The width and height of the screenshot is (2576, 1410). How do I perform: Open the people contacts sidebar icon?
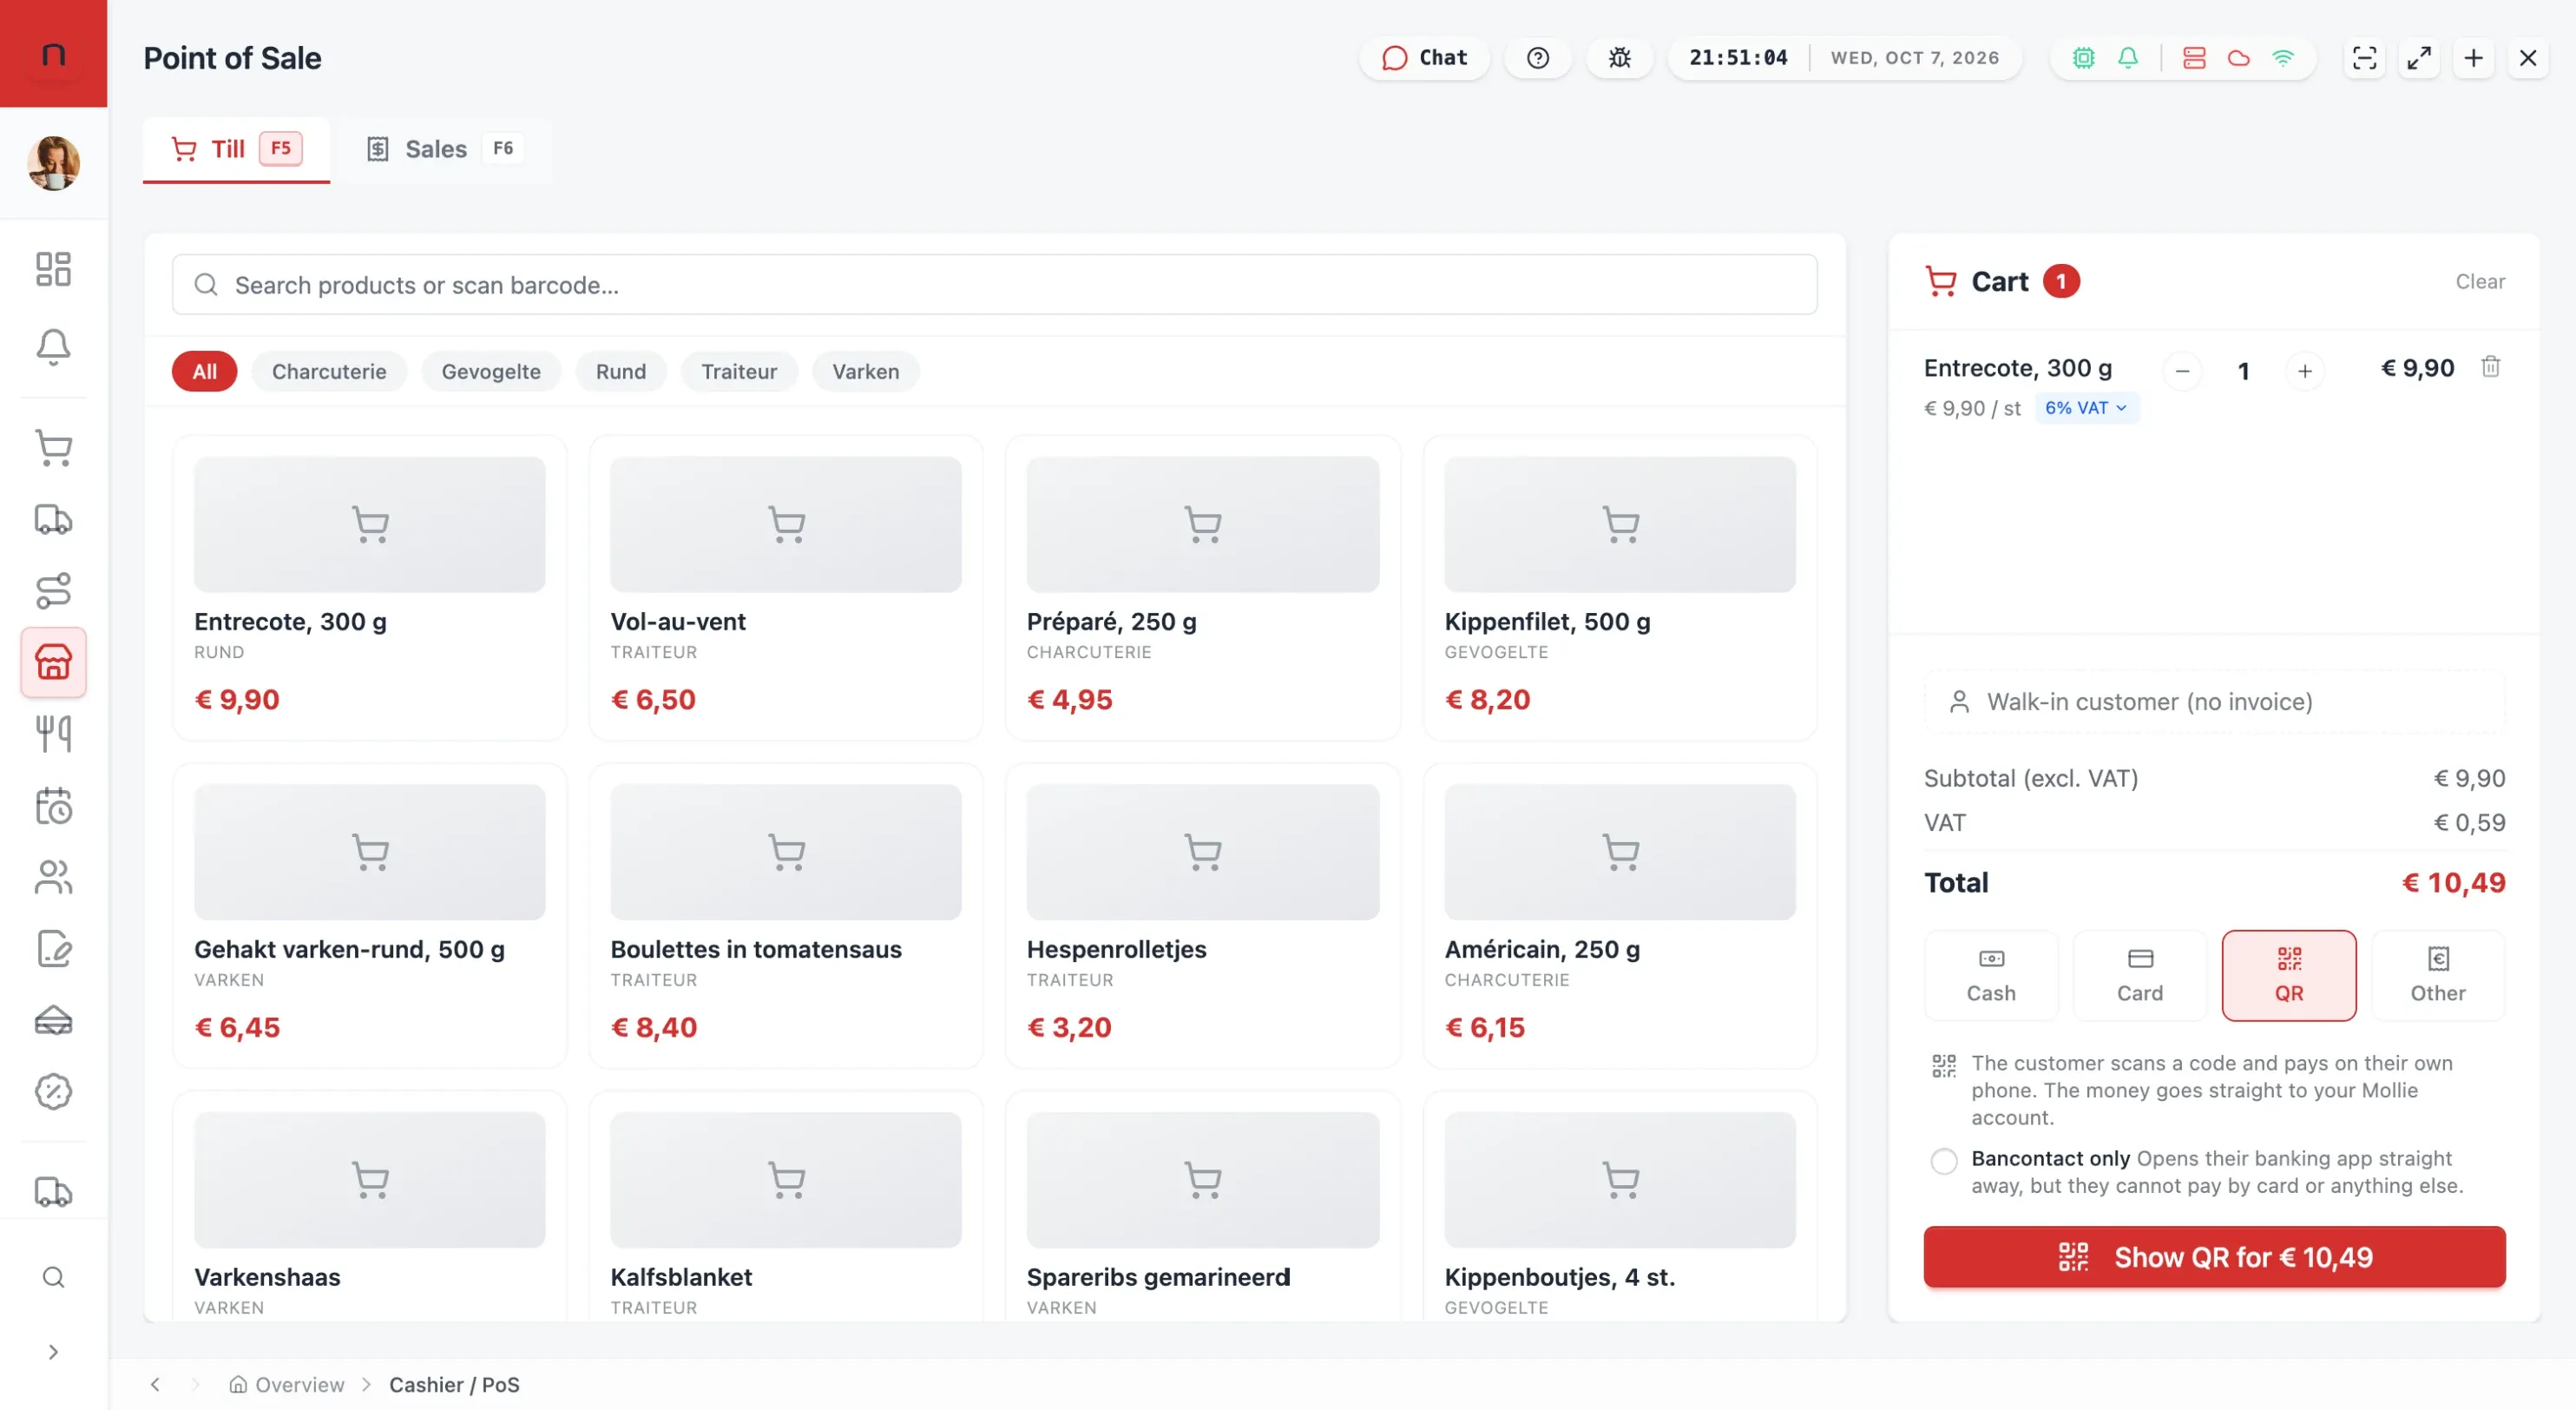pyautogui.click(x=53, y=877)
